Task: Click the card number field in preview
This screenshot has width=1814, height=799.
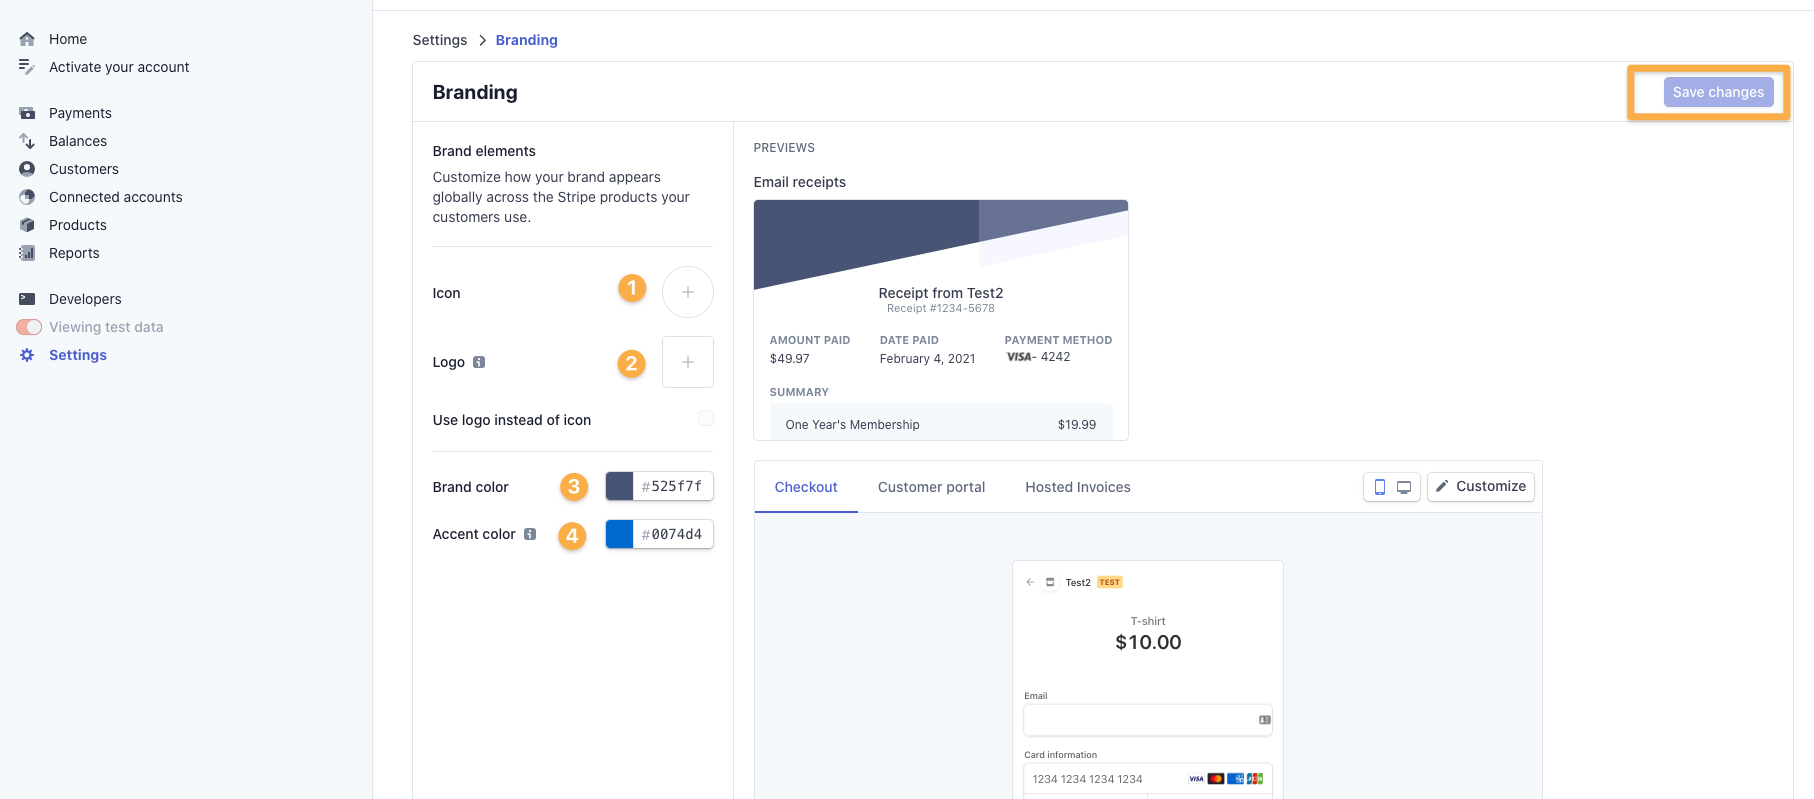Action: click(1148, 779)
